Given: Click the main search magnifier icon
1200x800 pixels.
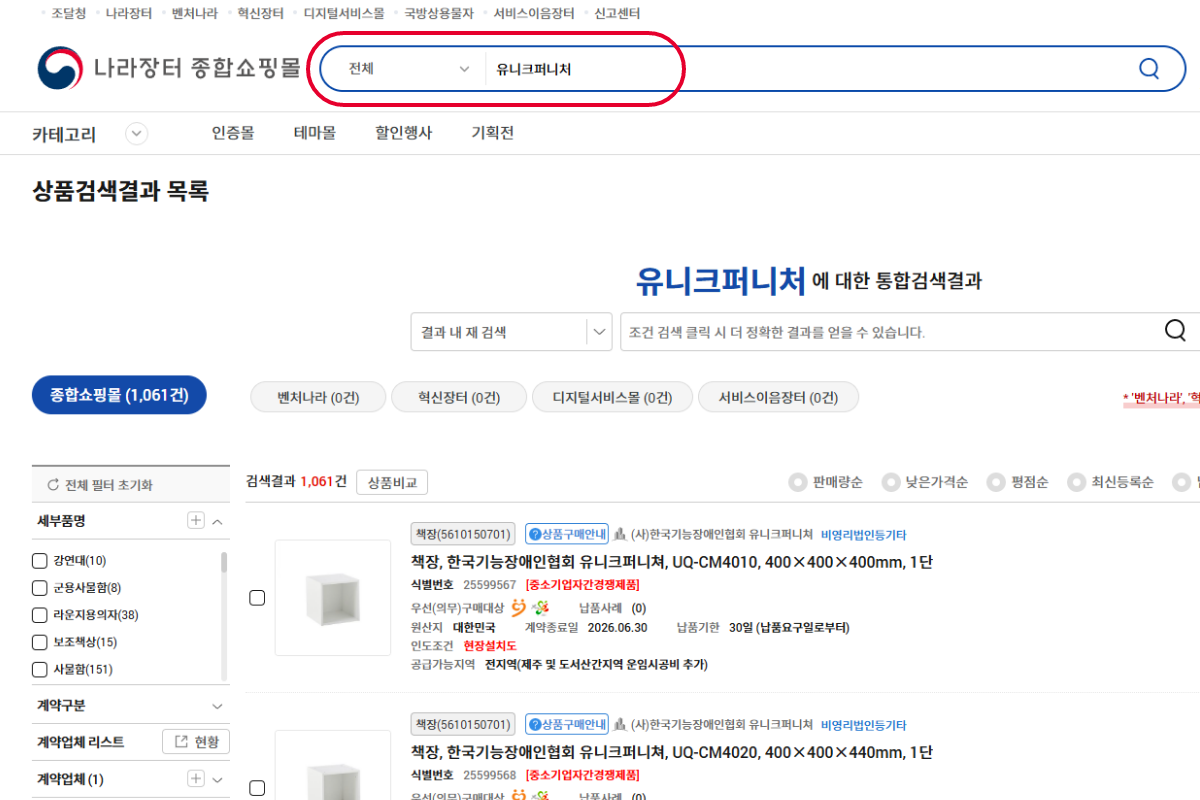Looking at the screenshot, I should [1149, 69].
